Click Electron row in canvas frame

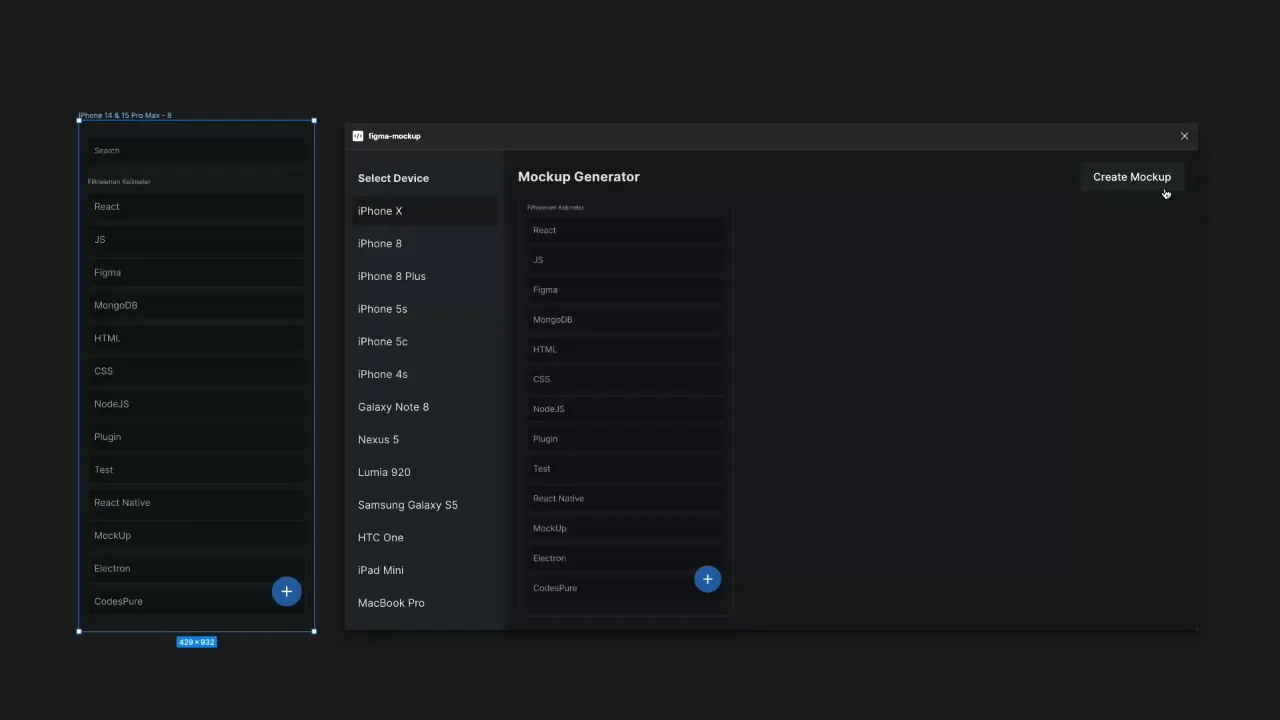click(196, 569)
